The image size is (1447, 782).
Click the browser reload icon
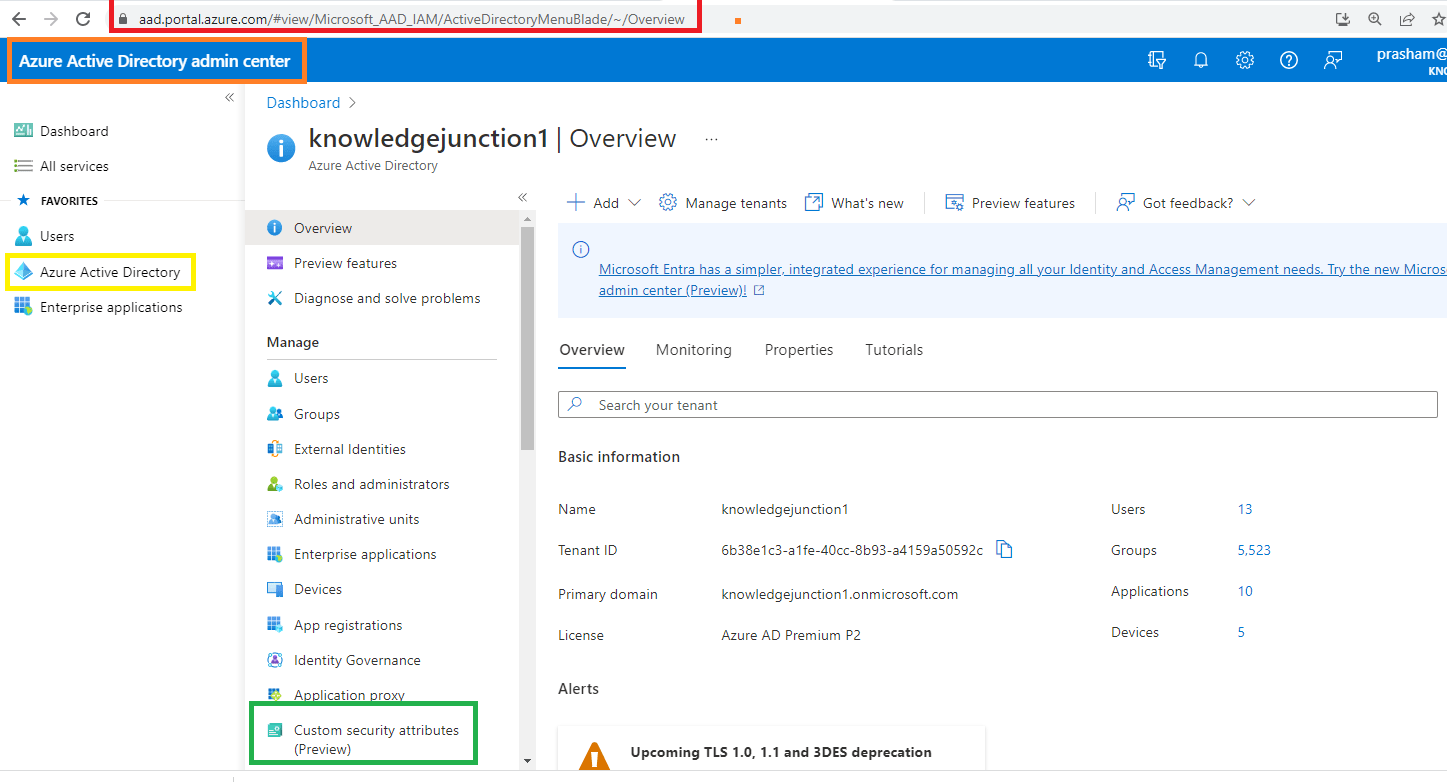tap(83, 19)
